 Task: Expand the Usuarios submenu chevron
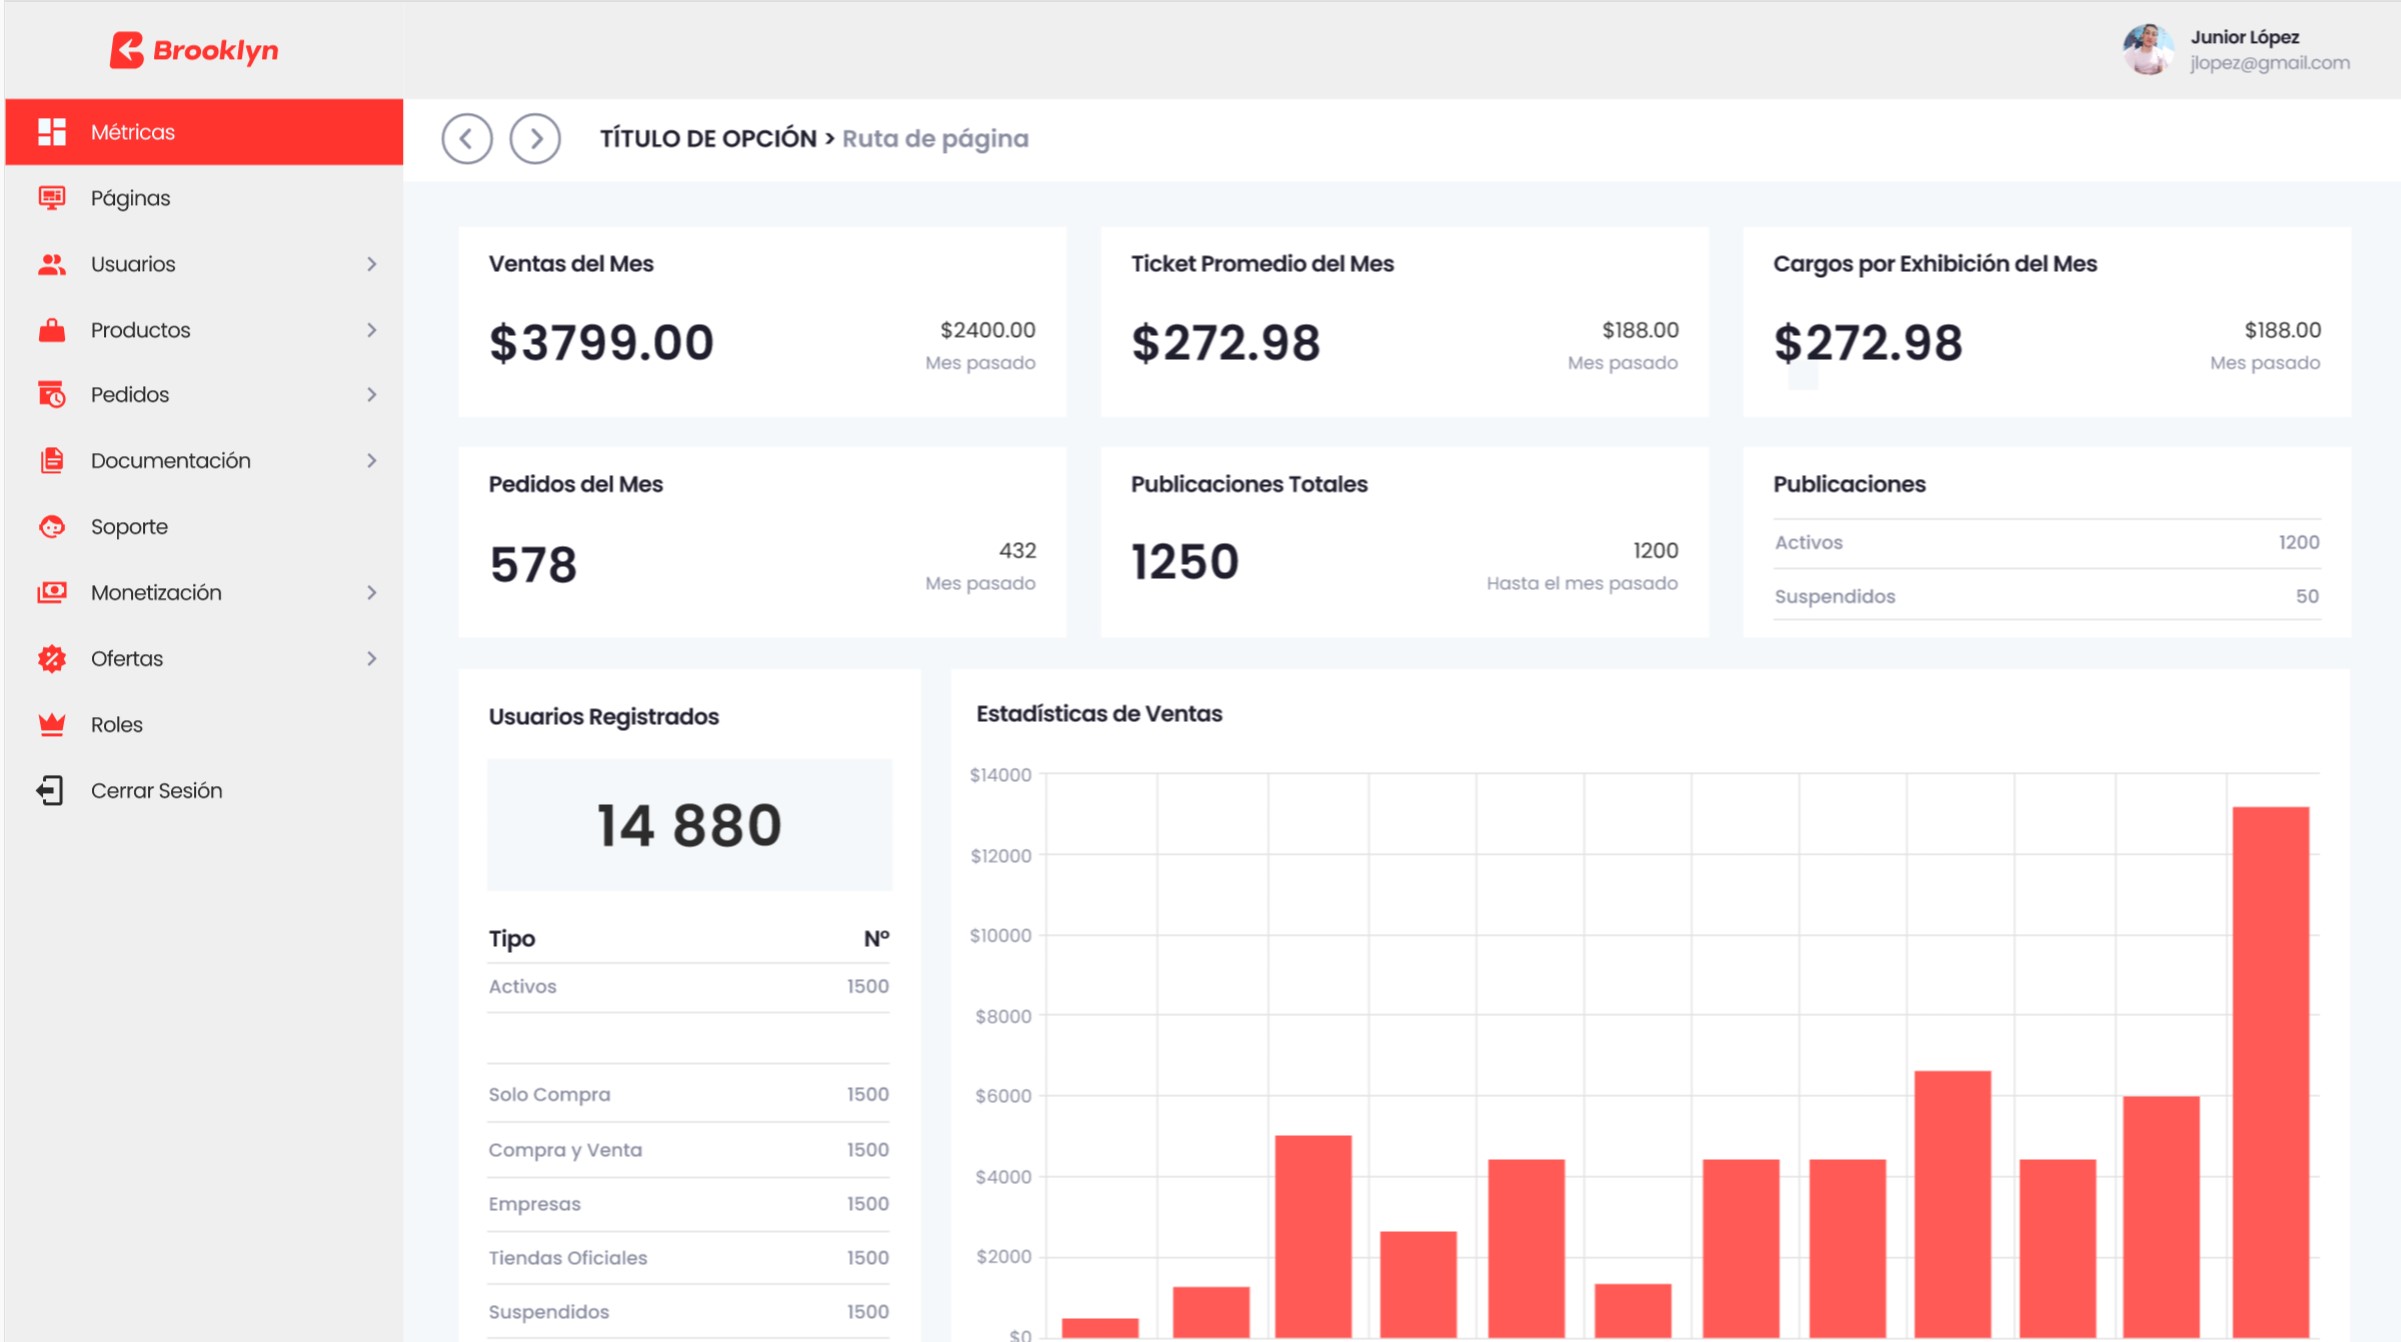(x=372, y=264)
